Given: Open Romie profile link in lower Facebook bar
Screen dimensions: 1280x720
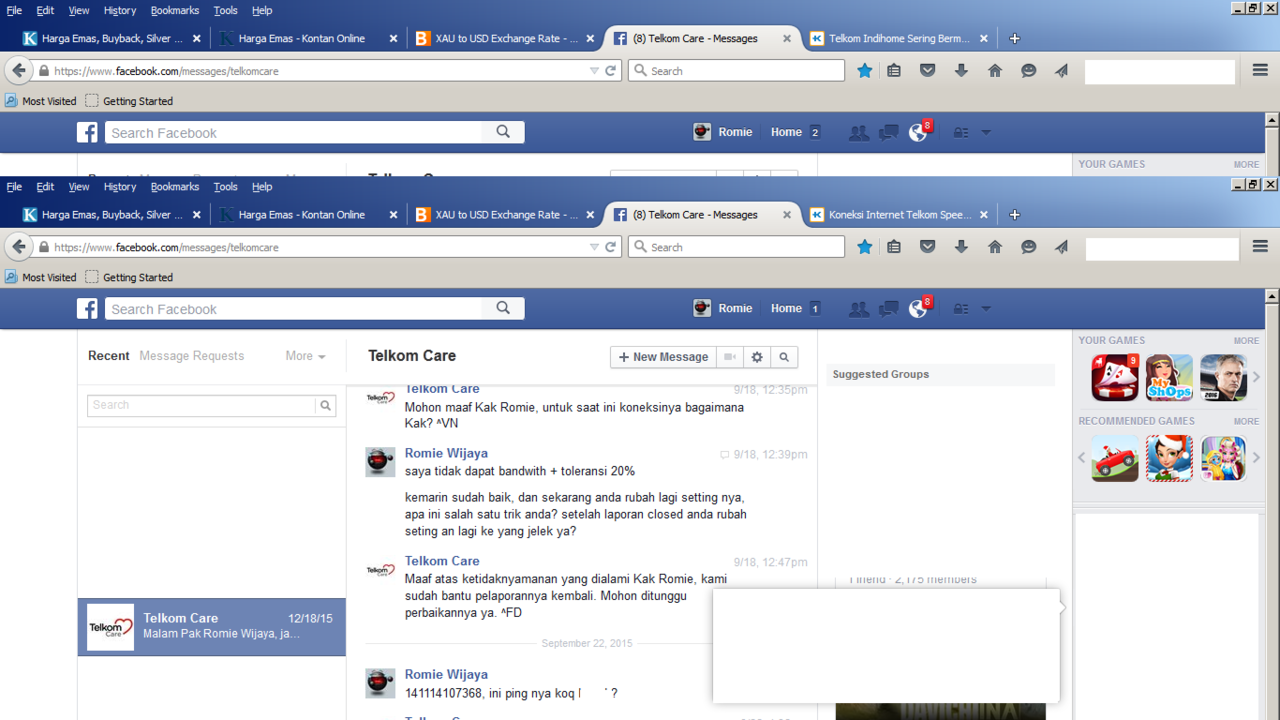Looking at the screenshot, I should pyautogui.click(x=722, y=309).
